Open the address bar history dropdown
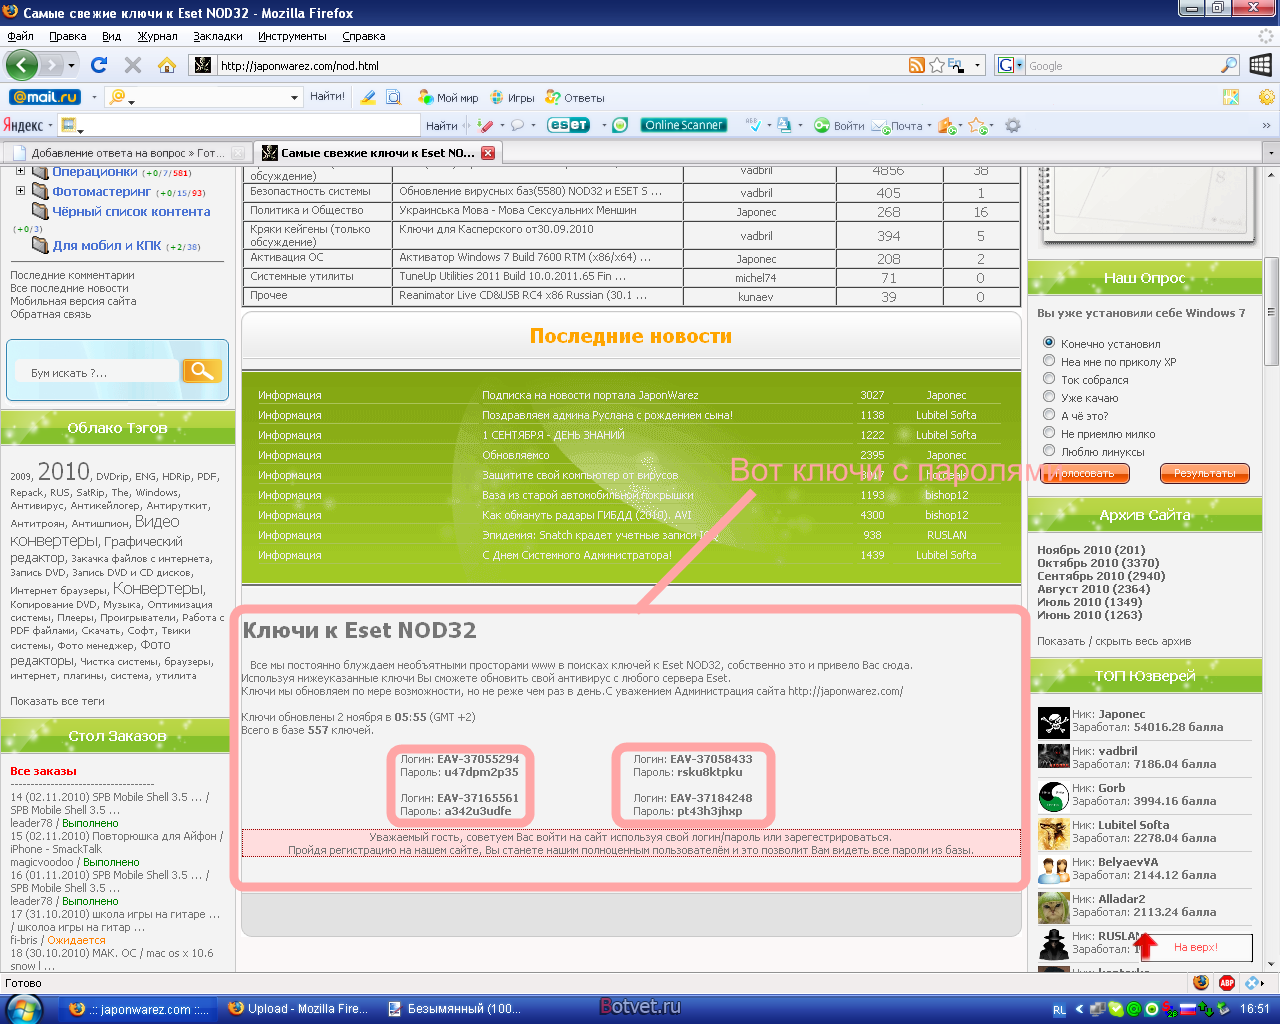 (x=977, y=65)
